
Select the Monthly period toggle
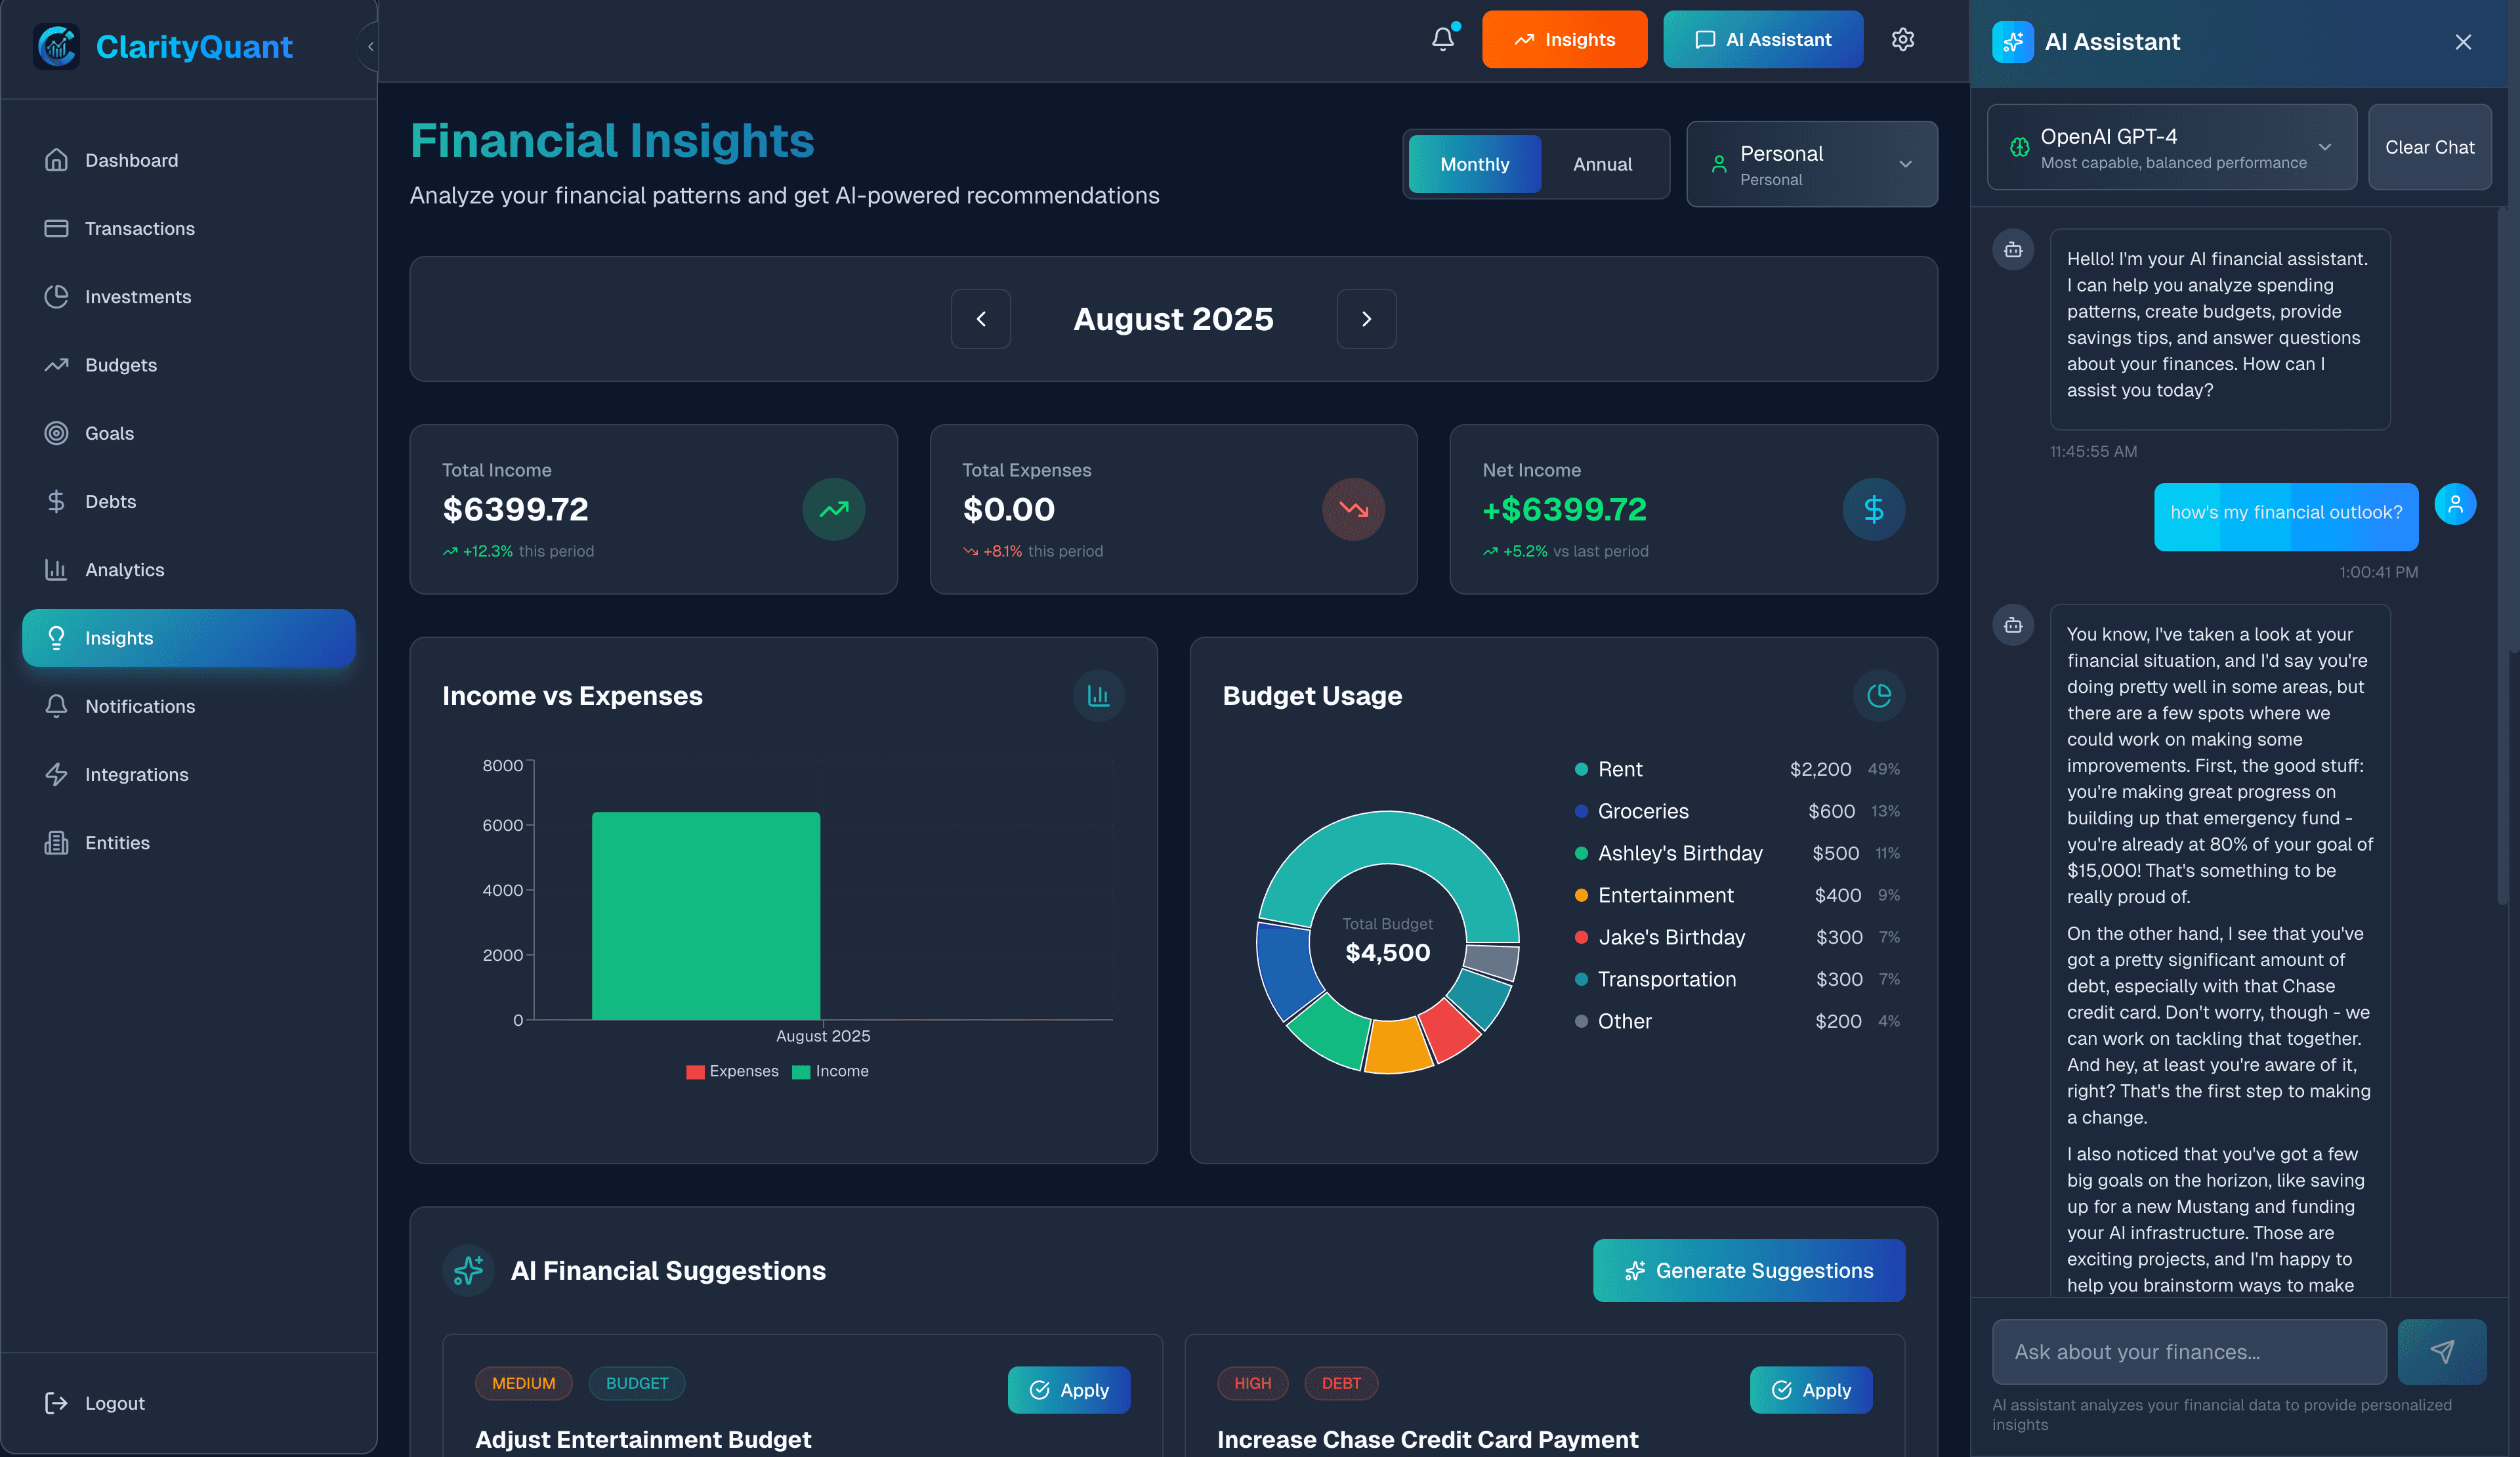[1474, 164]
